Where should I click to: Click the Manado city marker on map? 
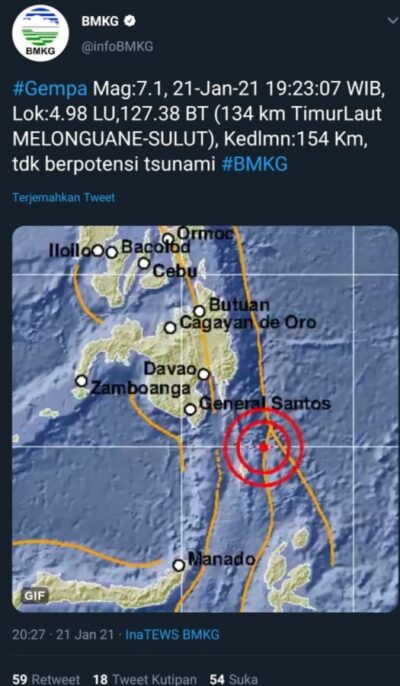(x=179, y=565)
